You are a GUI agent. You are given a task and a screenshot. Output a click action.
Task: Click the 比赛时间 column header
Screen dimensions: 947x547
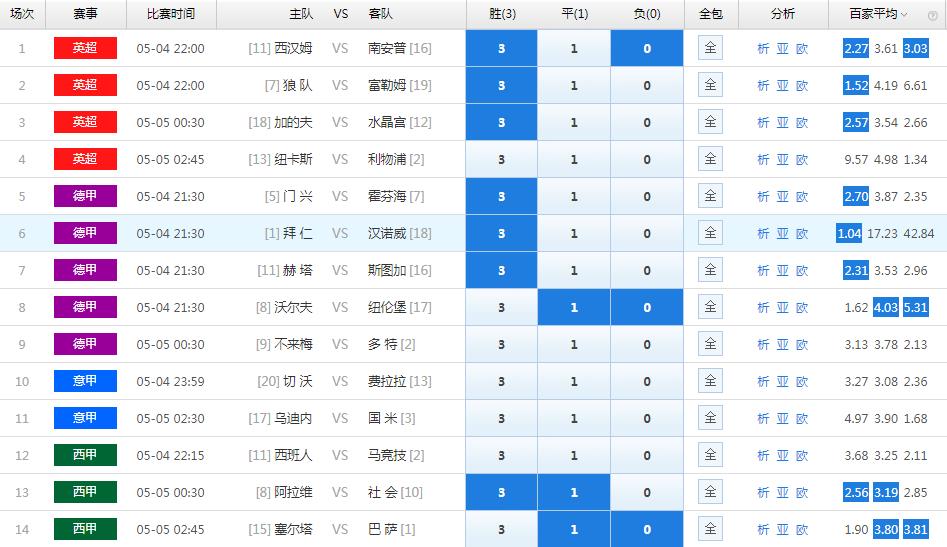[171, 13]
